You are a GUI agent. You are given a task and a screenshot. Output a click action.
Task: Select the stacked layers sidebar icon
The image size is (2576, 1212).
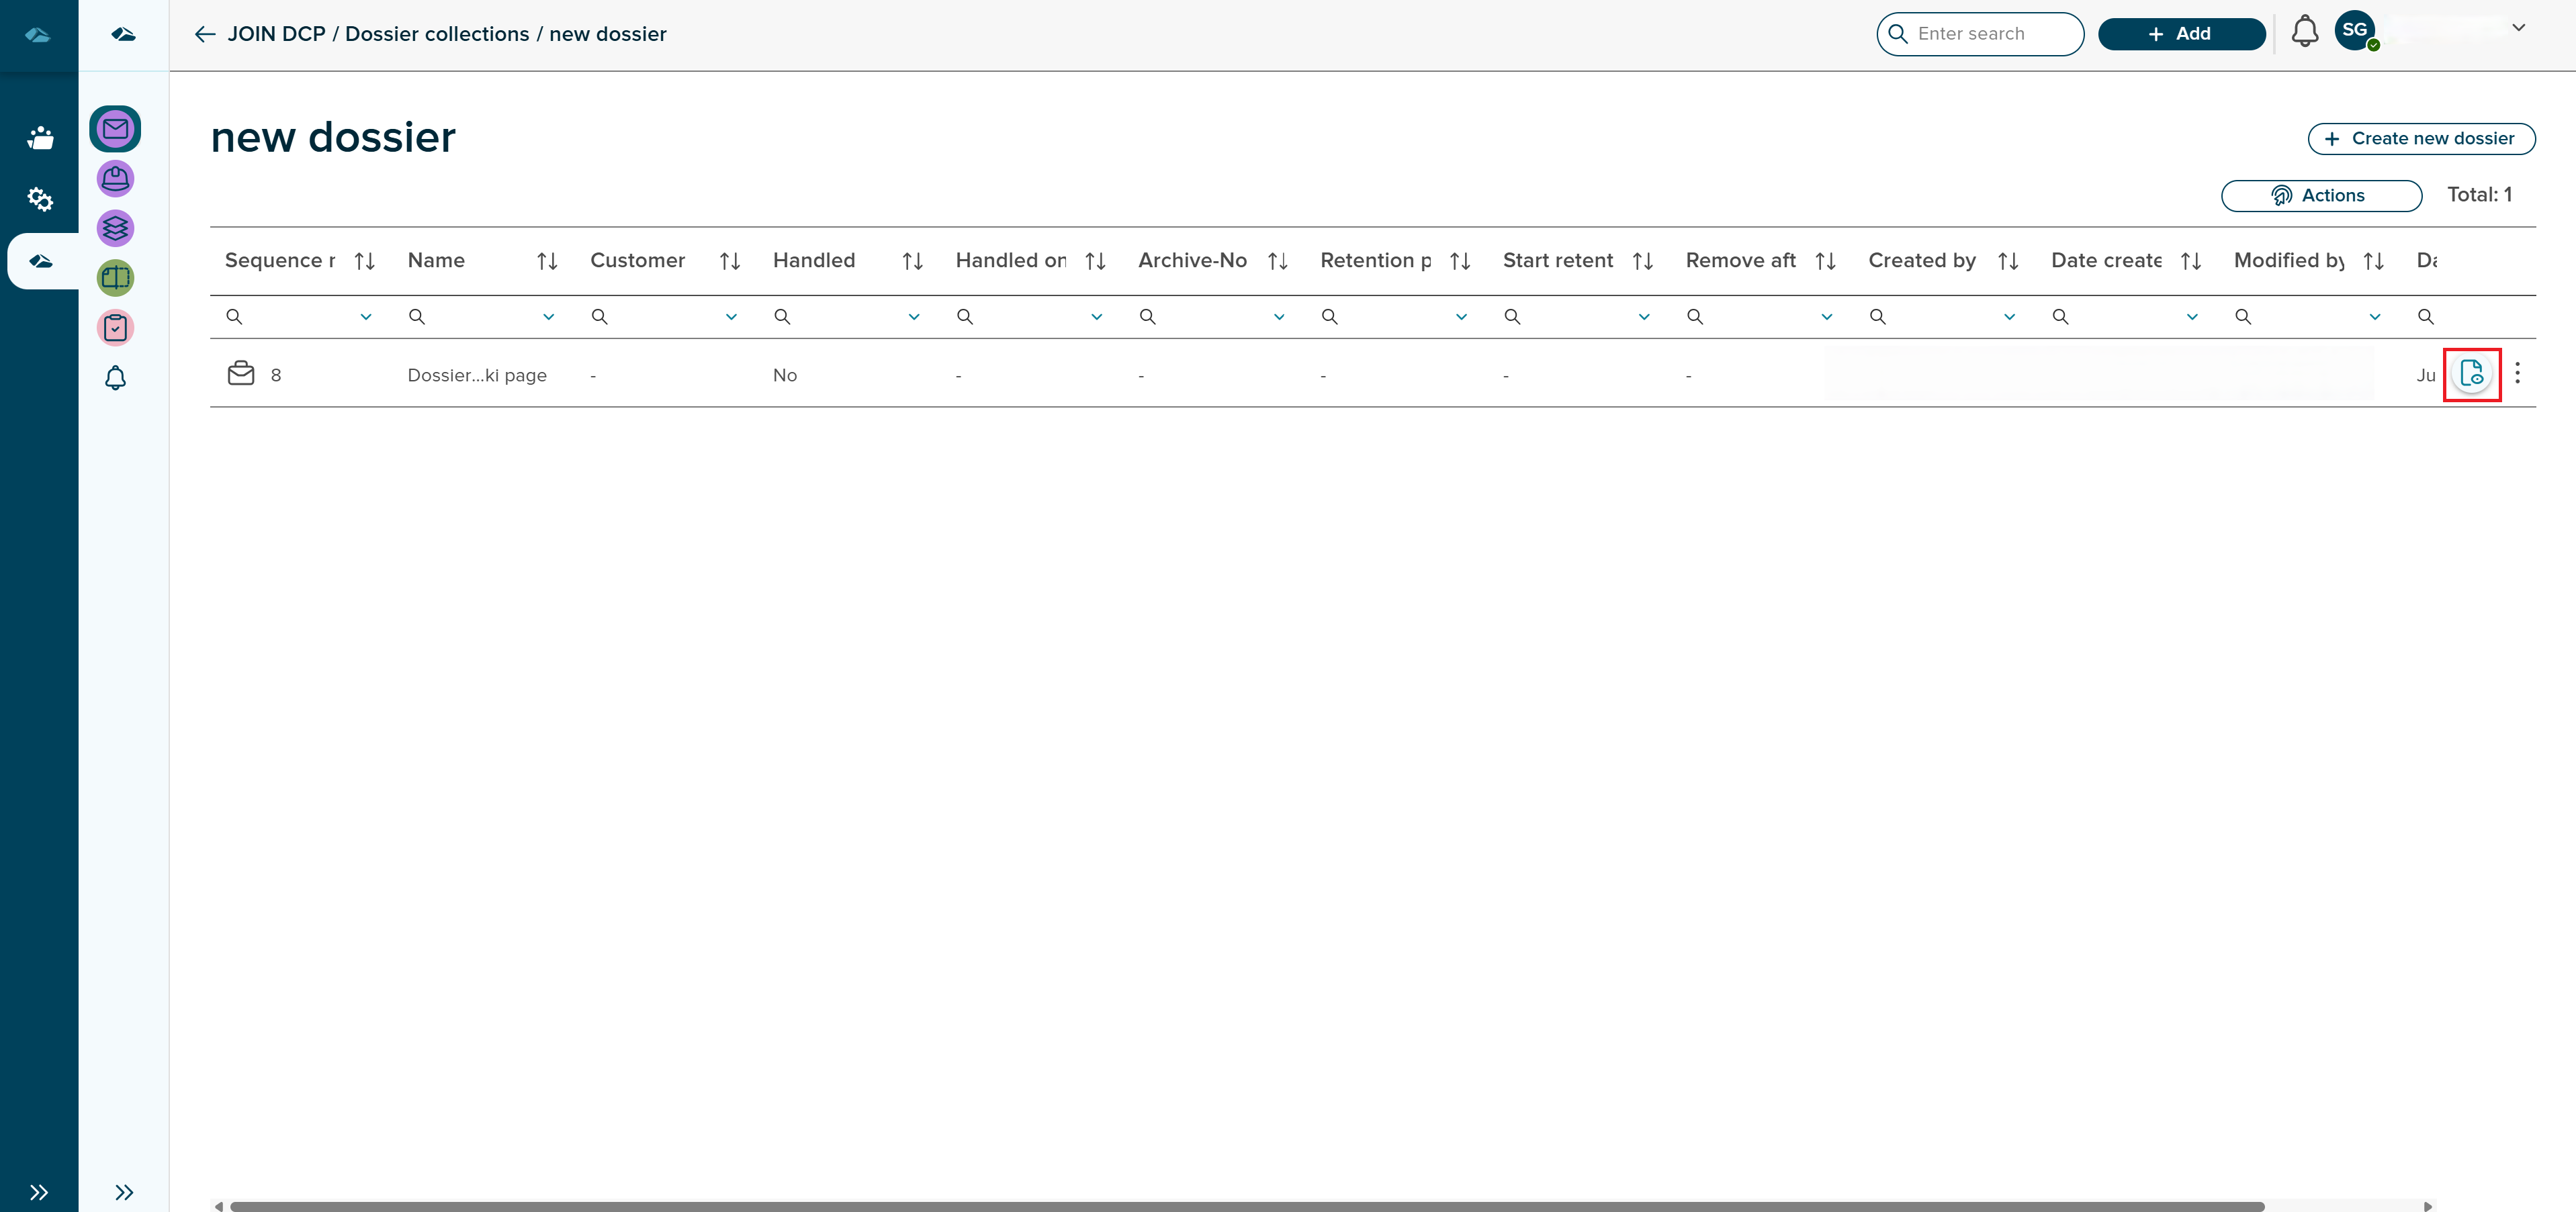(x=115, y=228)
